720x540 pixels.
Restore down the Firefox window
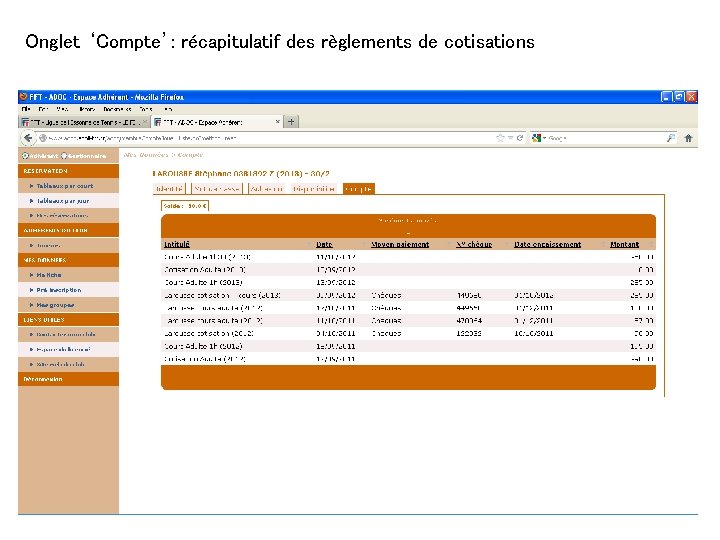(678, 96)
